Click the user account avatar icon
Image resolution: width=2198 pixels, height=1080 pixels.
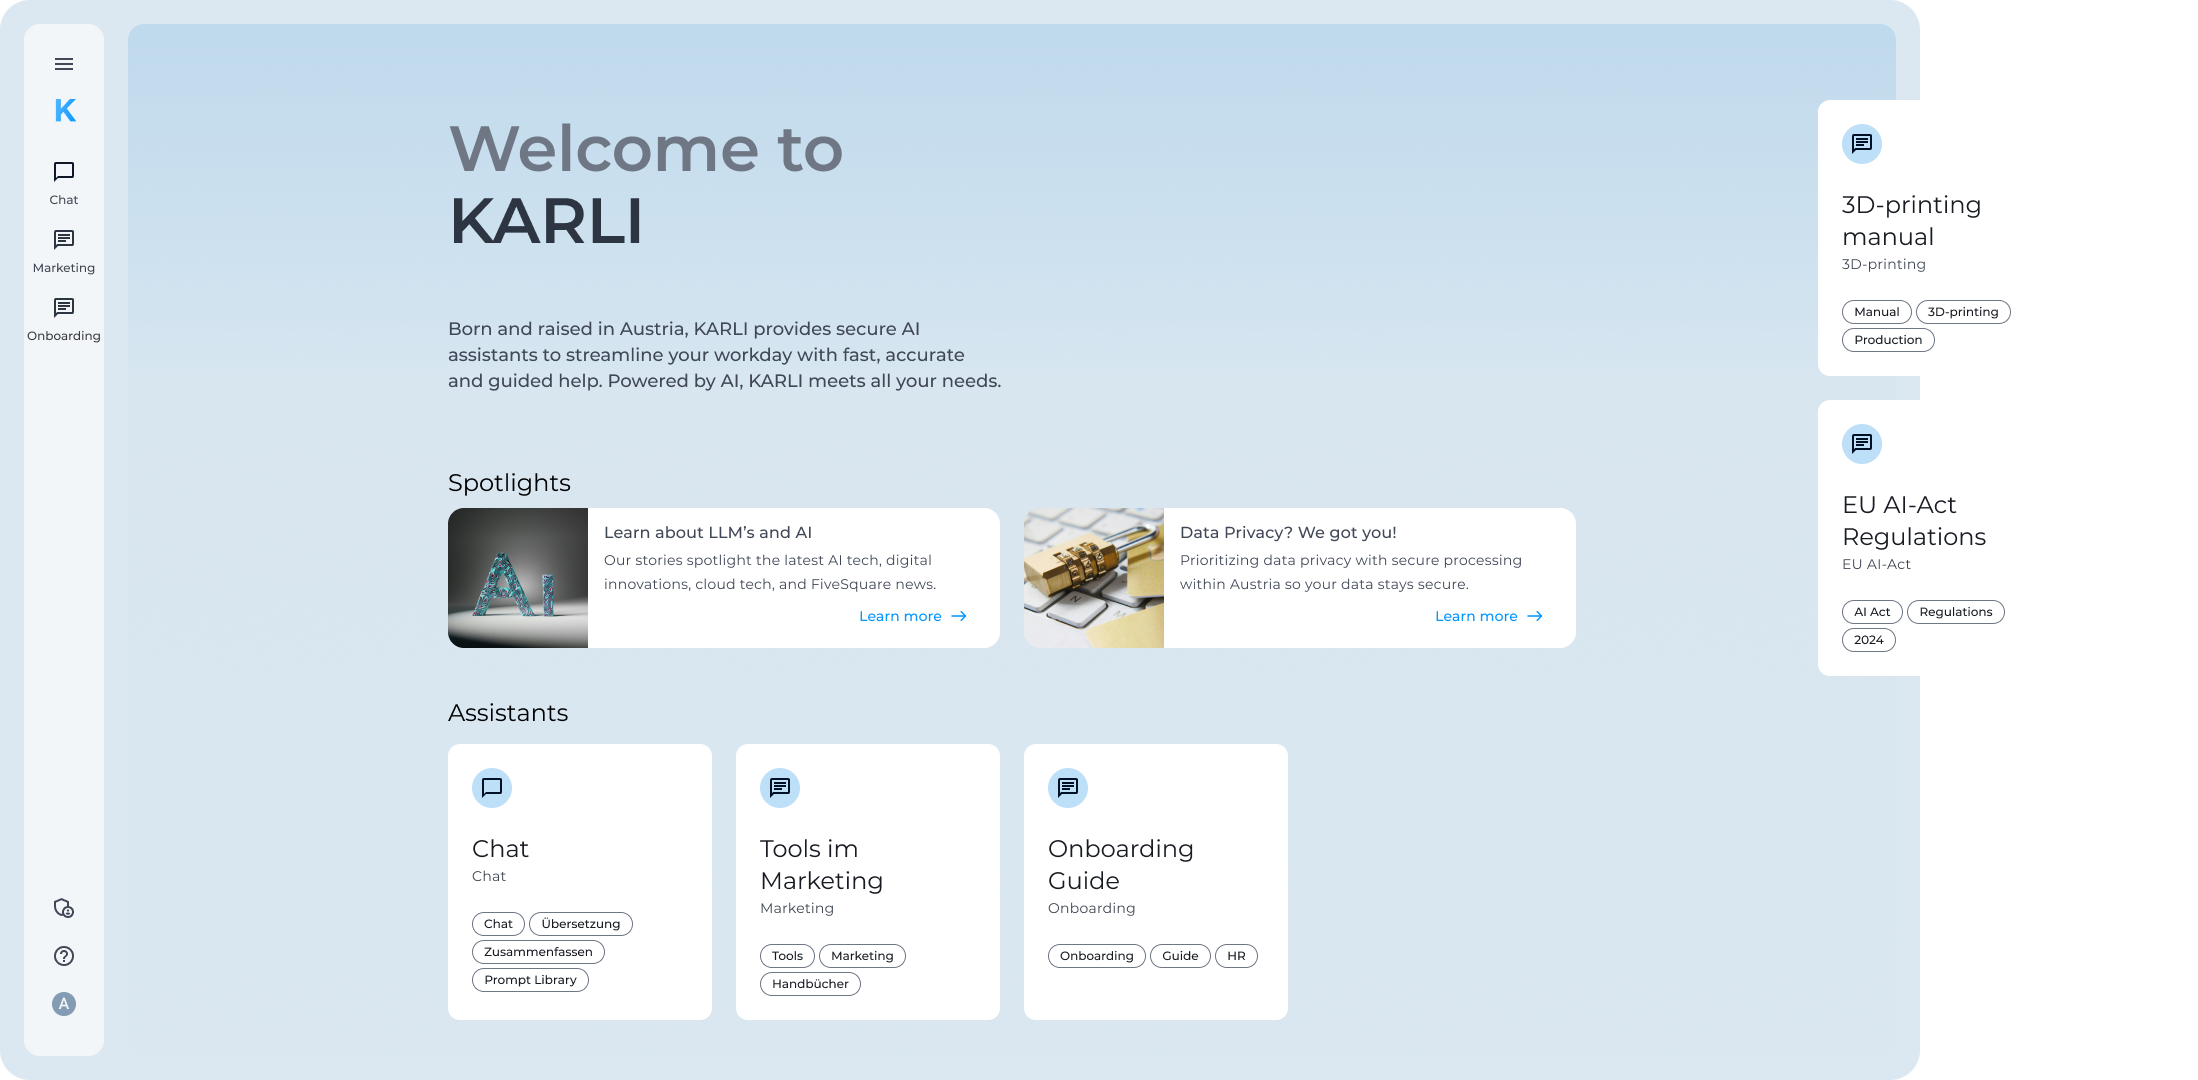pos(63,1004)
